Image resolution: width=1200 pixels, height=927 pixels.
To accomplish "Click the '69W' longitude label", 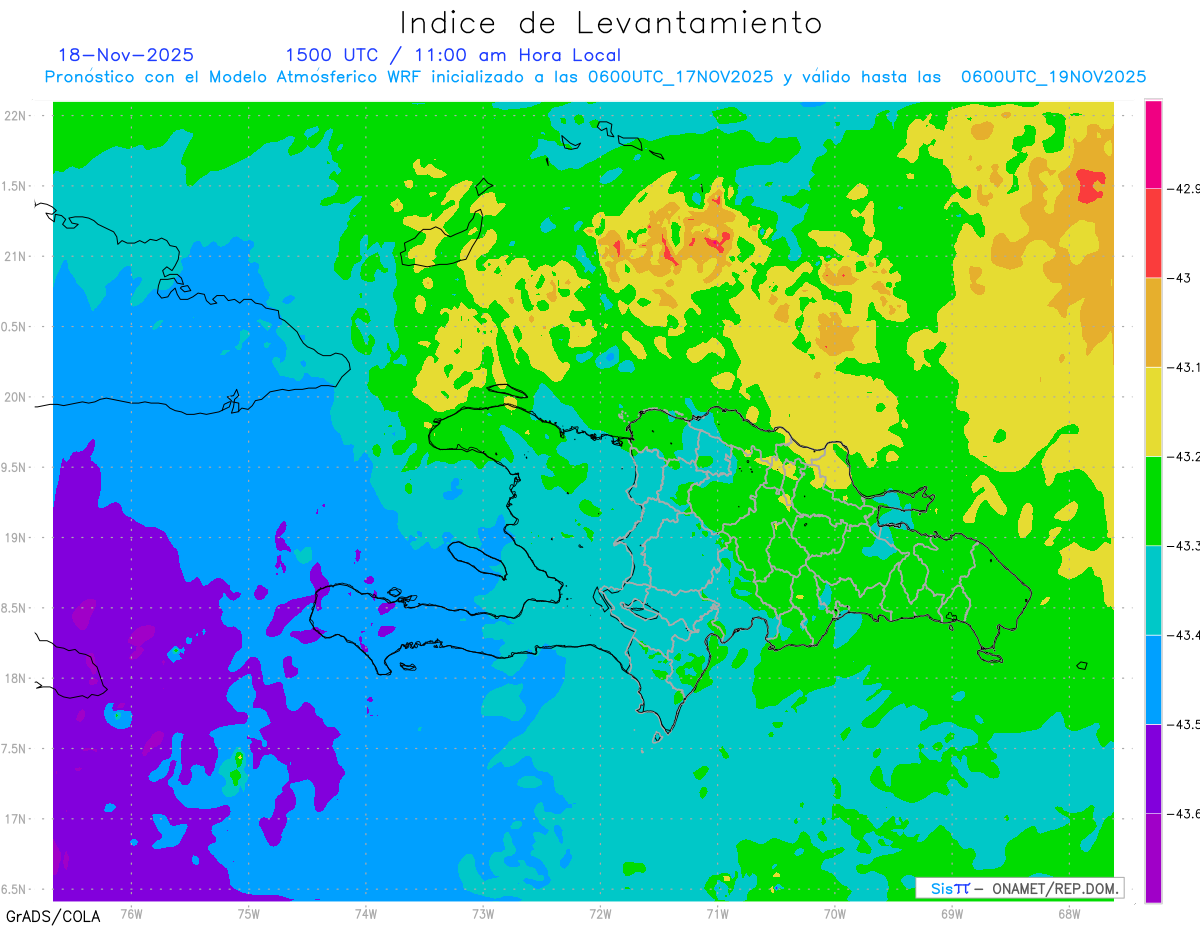I will click(951, 913).
